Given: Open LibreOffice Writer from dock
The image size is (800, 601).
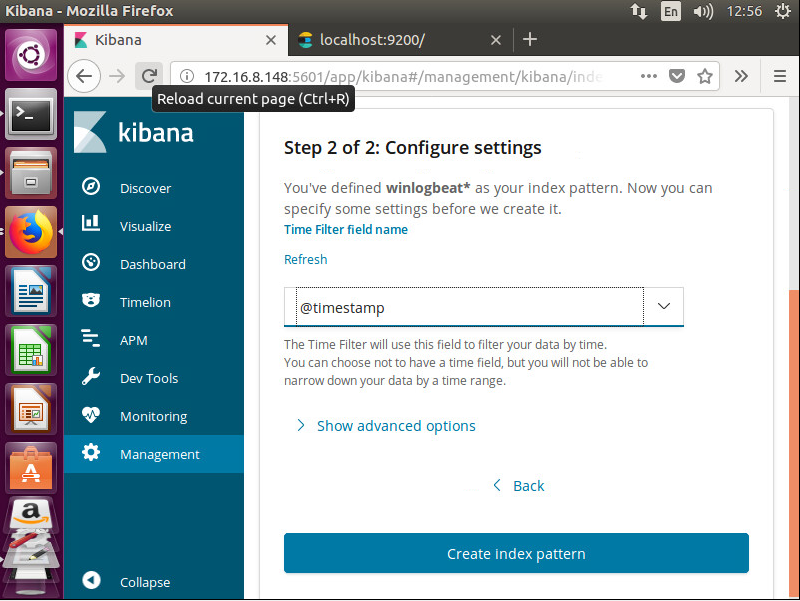Looking at the screenshot, I should click(x=31, y=292).
